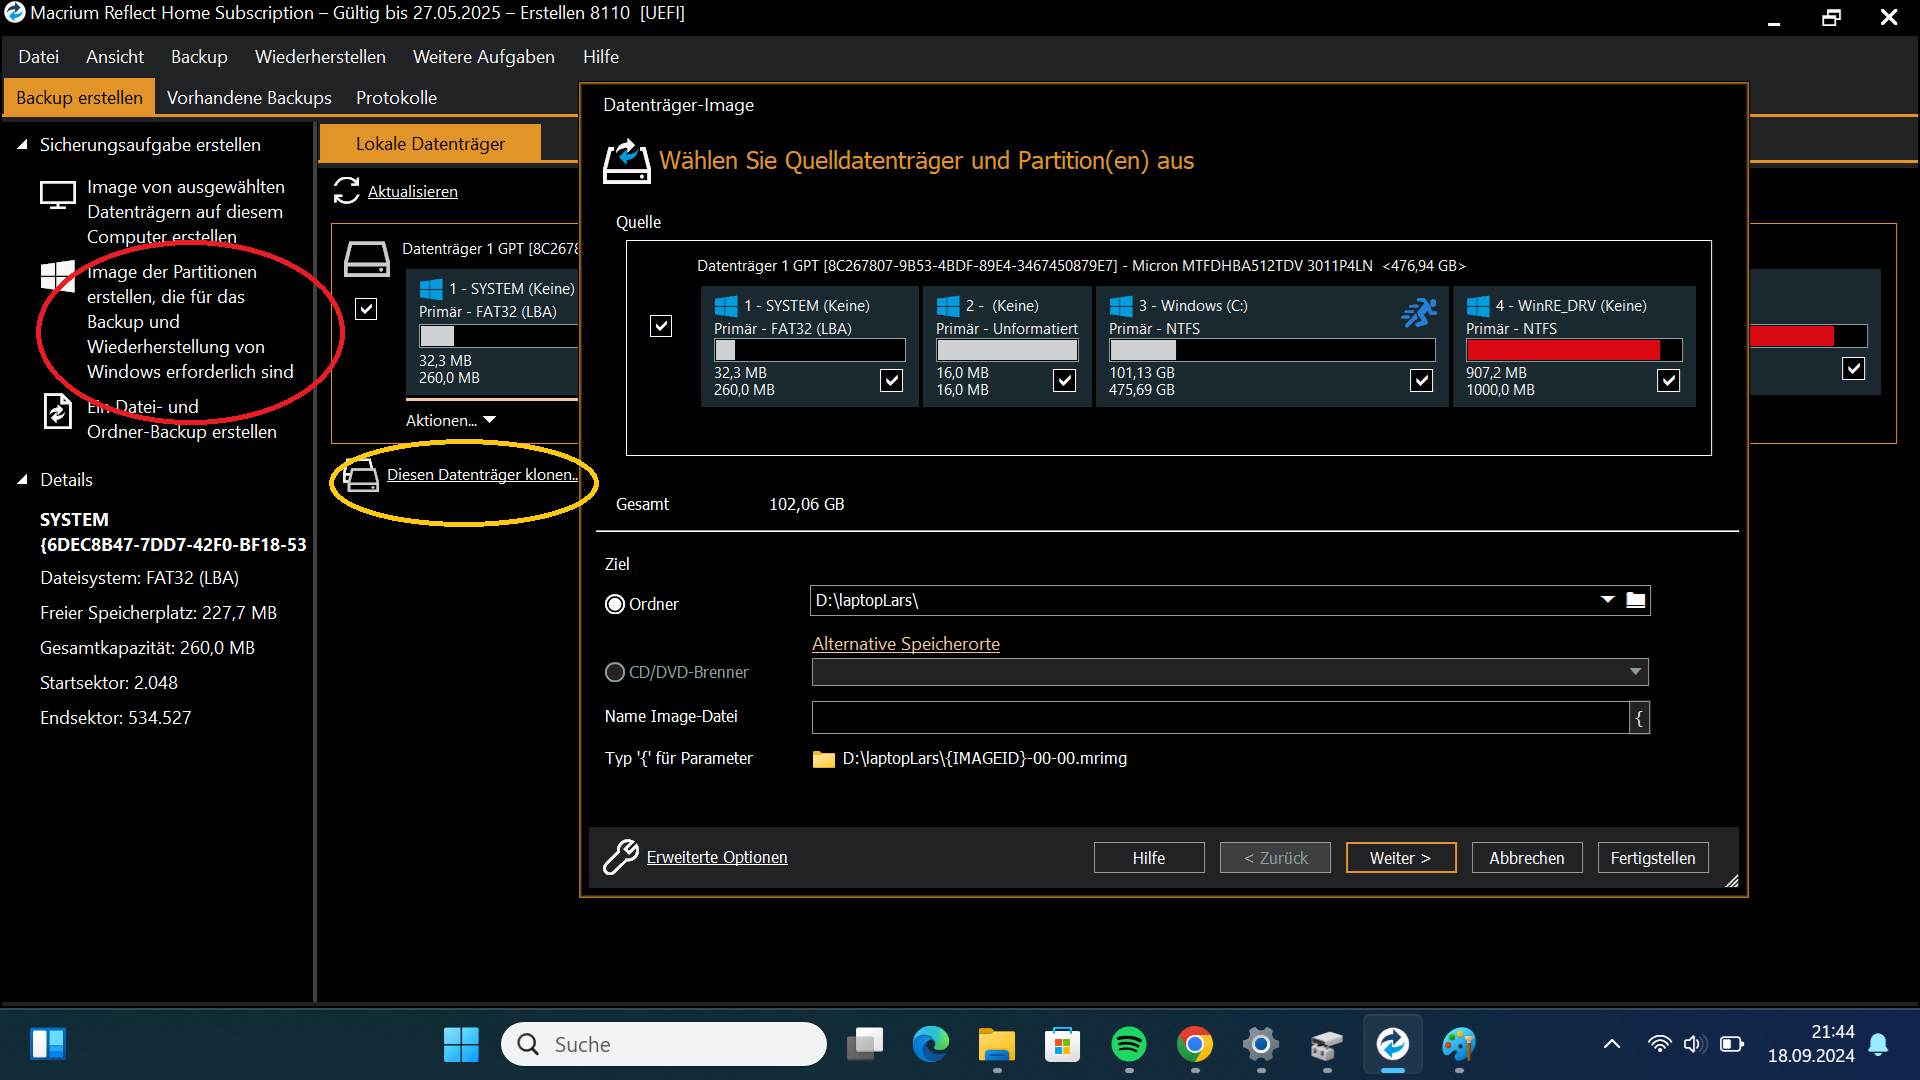
Task: Open the Ordner destination path dropdown
Action: [1607, 600]
